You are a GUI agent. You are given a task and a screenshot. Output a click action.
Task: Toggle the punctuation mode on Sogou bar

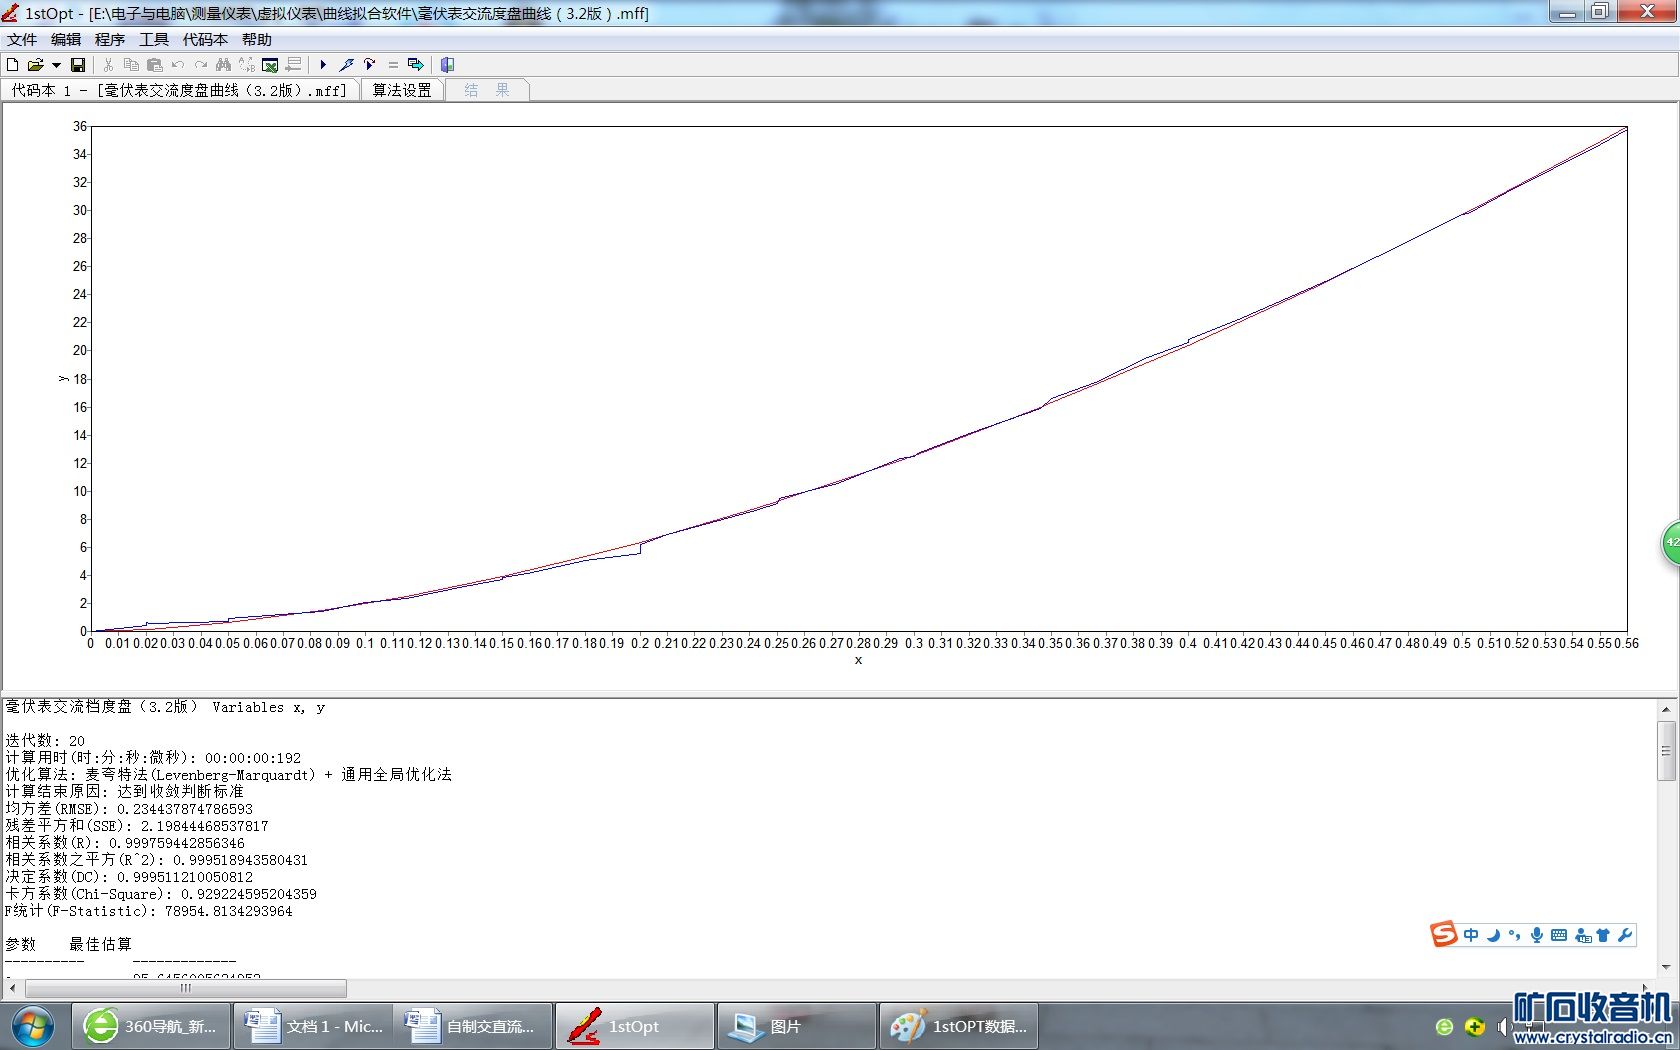[1515, 935]
